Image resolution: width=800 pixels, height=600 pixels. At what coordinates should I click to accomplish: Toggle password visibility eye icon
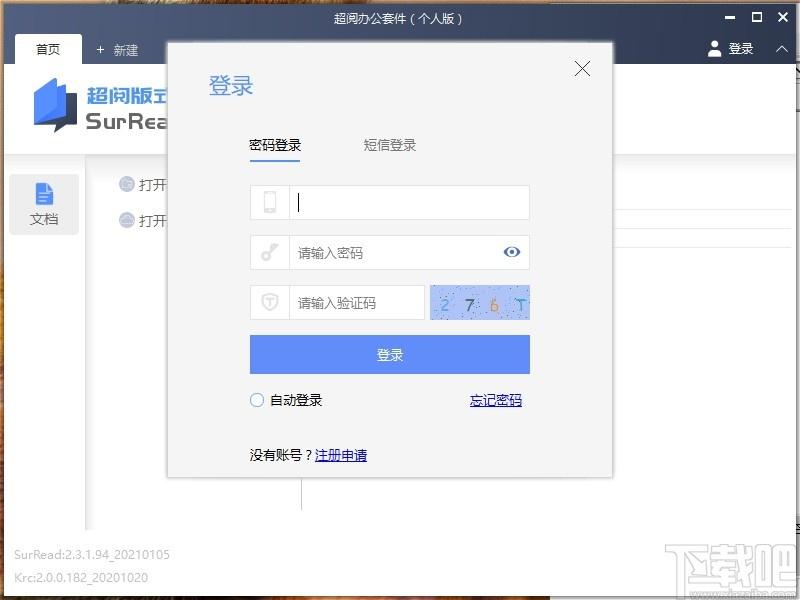512,252
